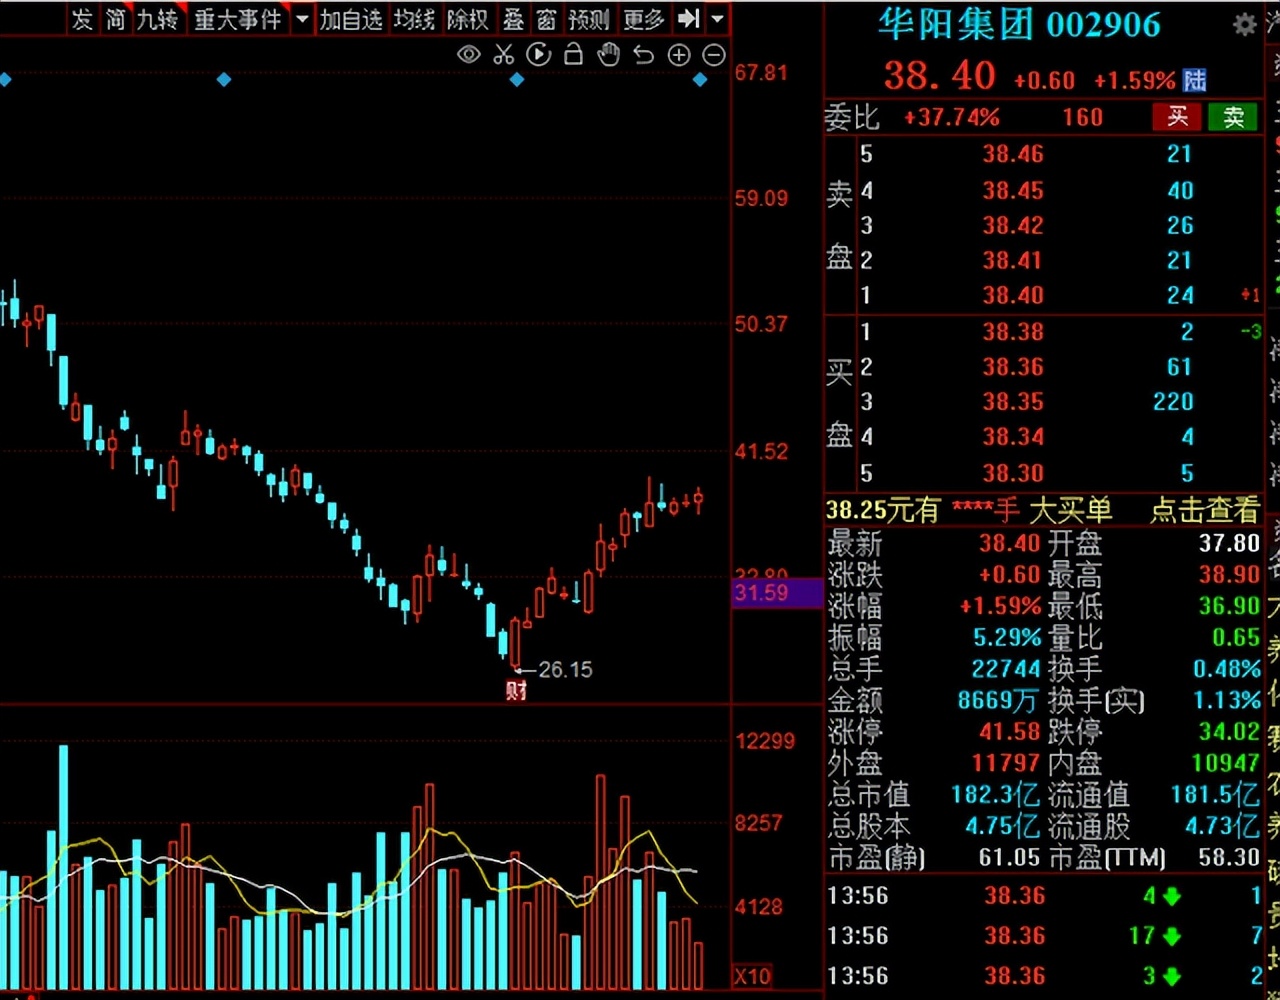Click the 点击查看 link

(1205, 510)
